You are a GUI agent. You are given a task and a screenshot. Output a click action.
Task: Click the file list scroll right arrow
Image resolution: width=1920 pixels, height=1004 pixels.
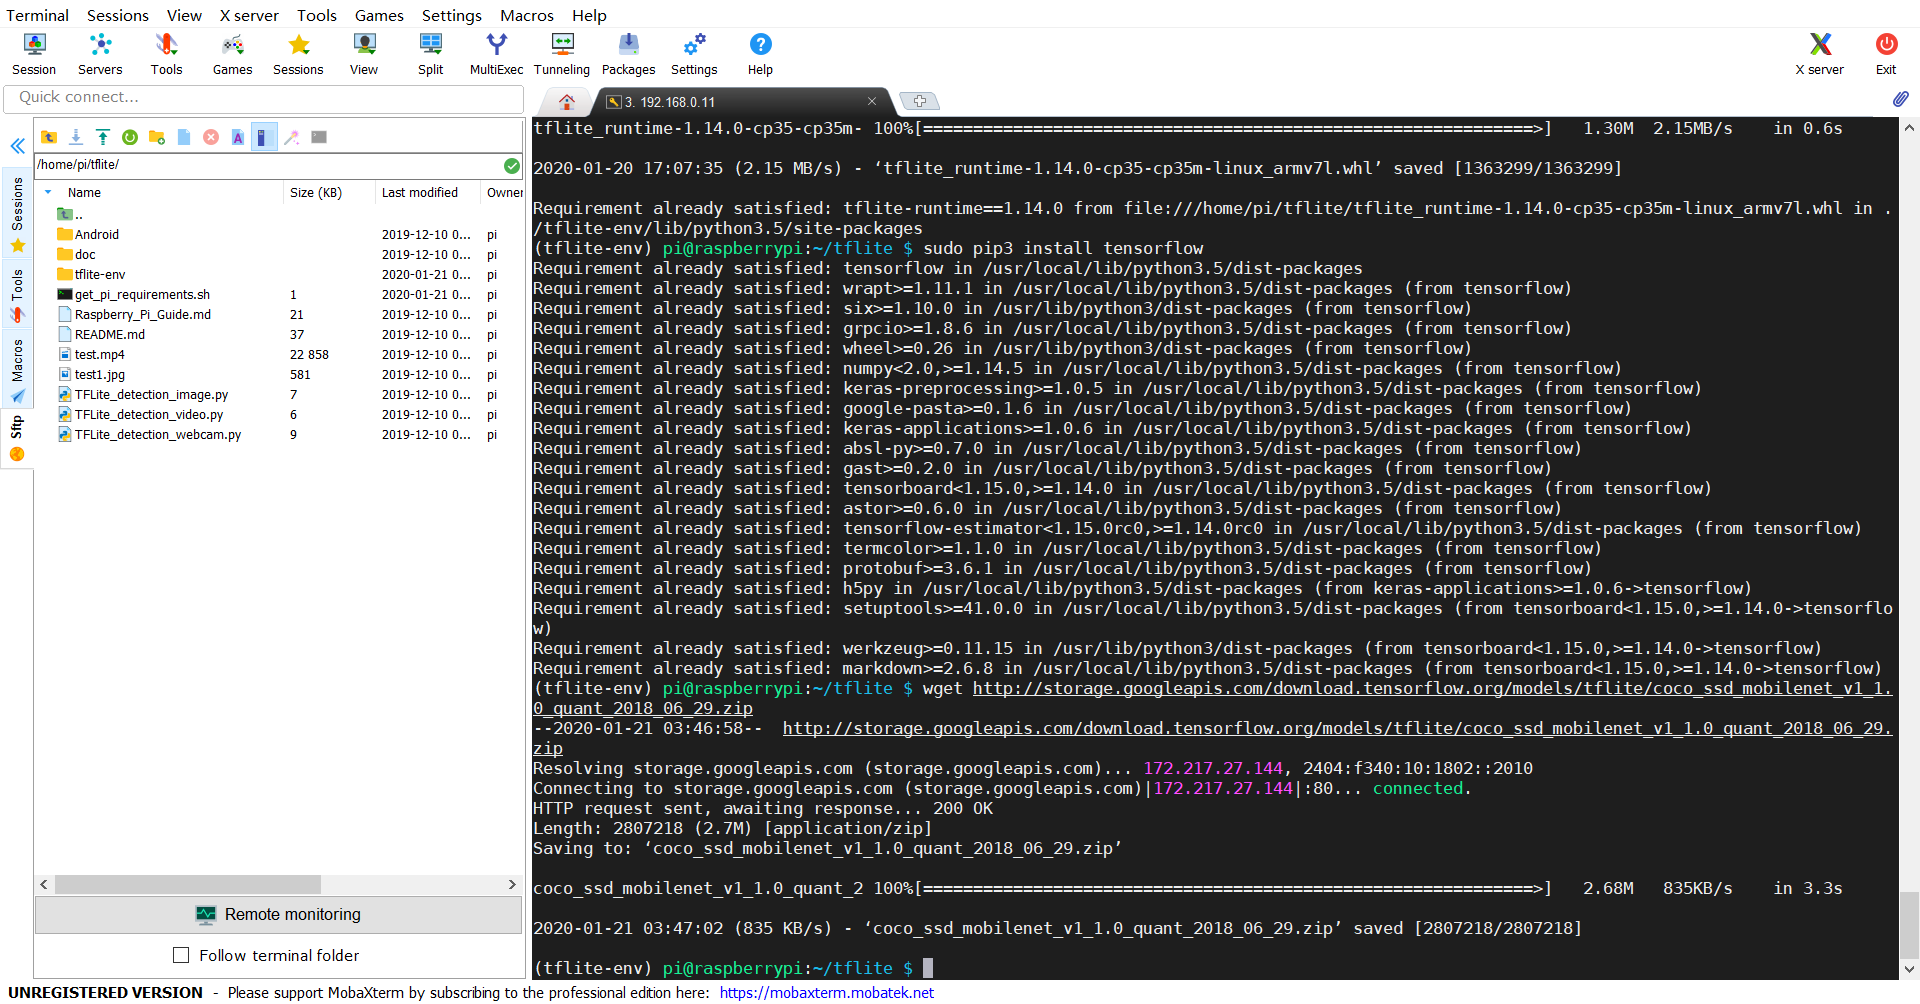coord(512,885)
